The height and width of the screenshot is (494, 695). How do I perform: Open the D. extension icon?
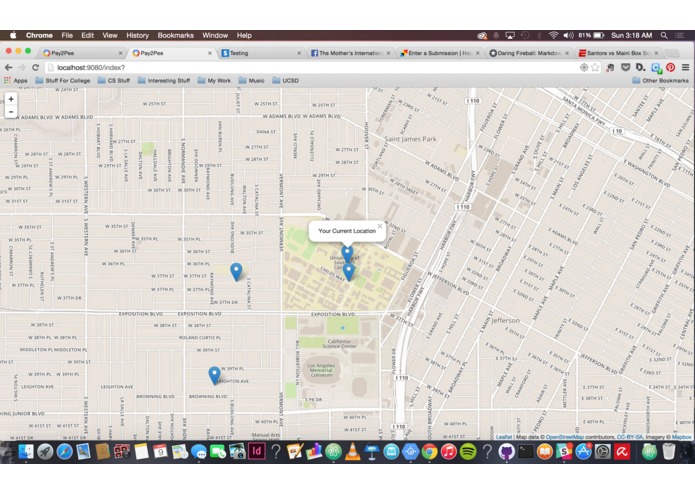tap(640, 67)
